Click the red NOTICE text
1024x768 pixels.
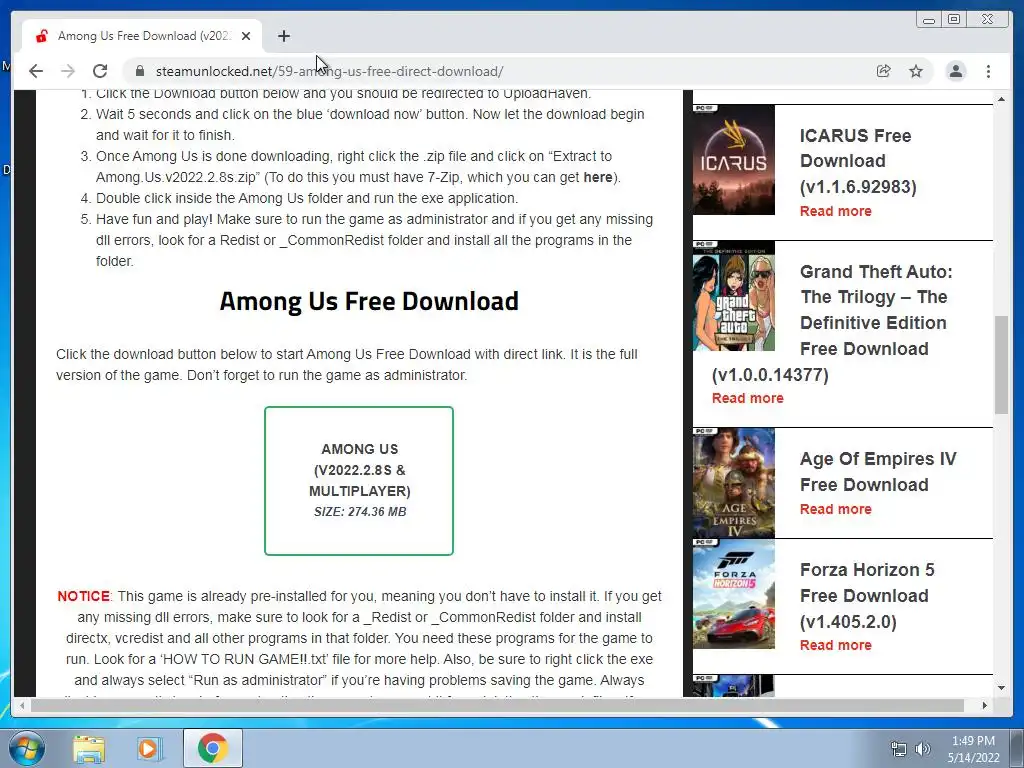(84, 596)
